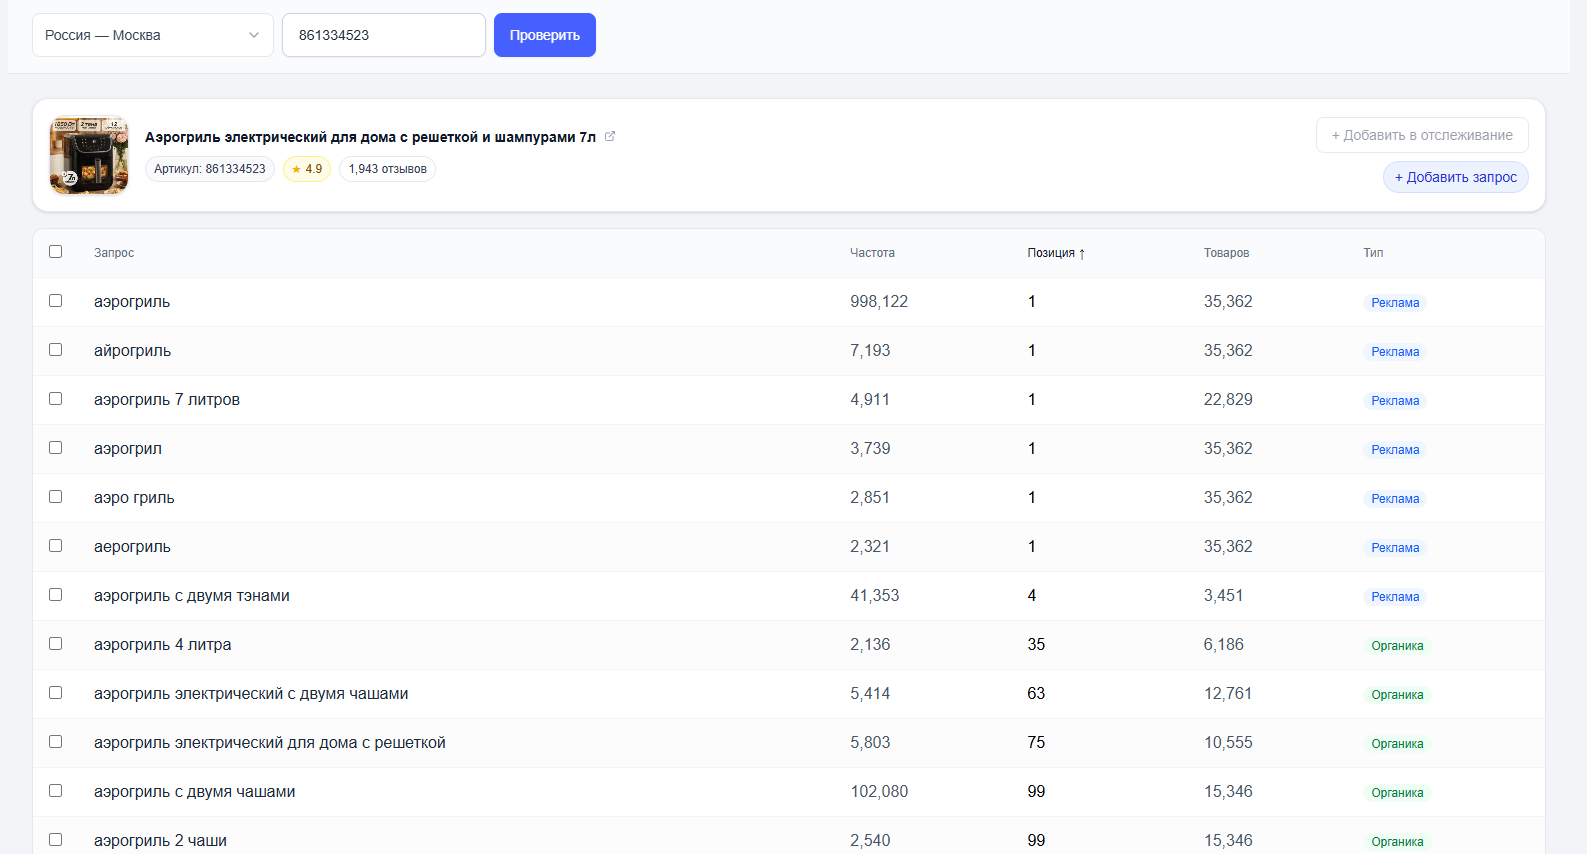The width and height of the screenshot is (1587, 854).
Task: Tick checkbox for аэрогриль 7 литров
Action: tap(56, 399)
